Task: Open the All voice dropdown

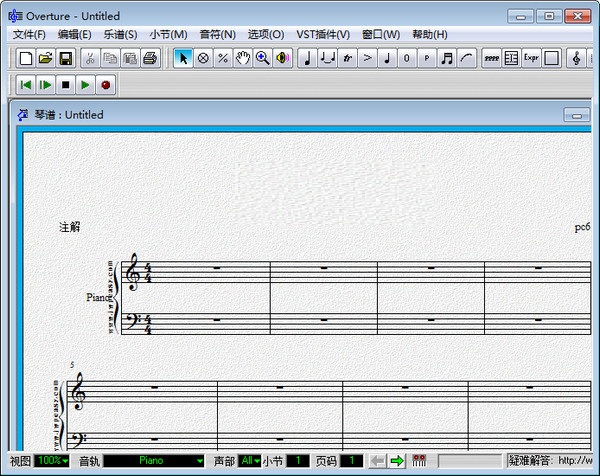Action: pos(249,461)
